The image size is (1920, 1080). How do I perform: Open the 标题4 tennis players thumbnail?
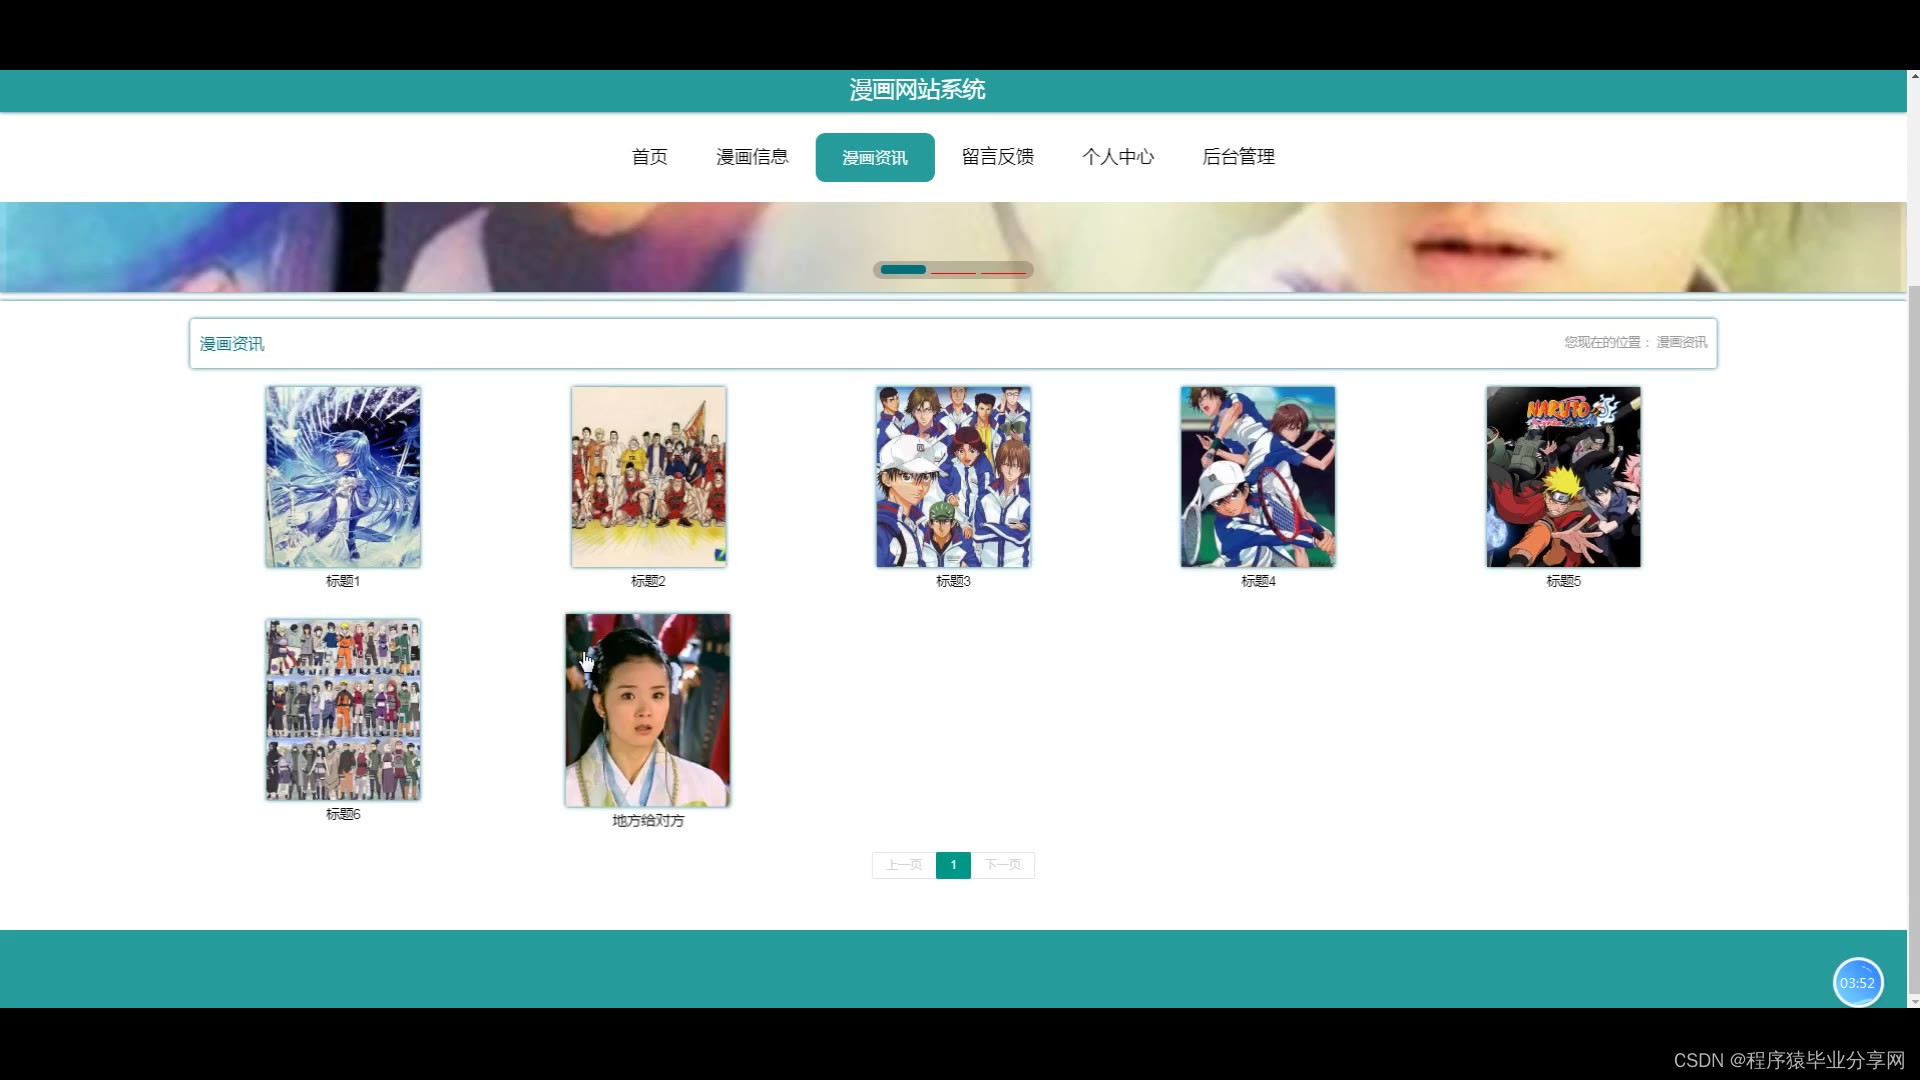coord(1258,477)
